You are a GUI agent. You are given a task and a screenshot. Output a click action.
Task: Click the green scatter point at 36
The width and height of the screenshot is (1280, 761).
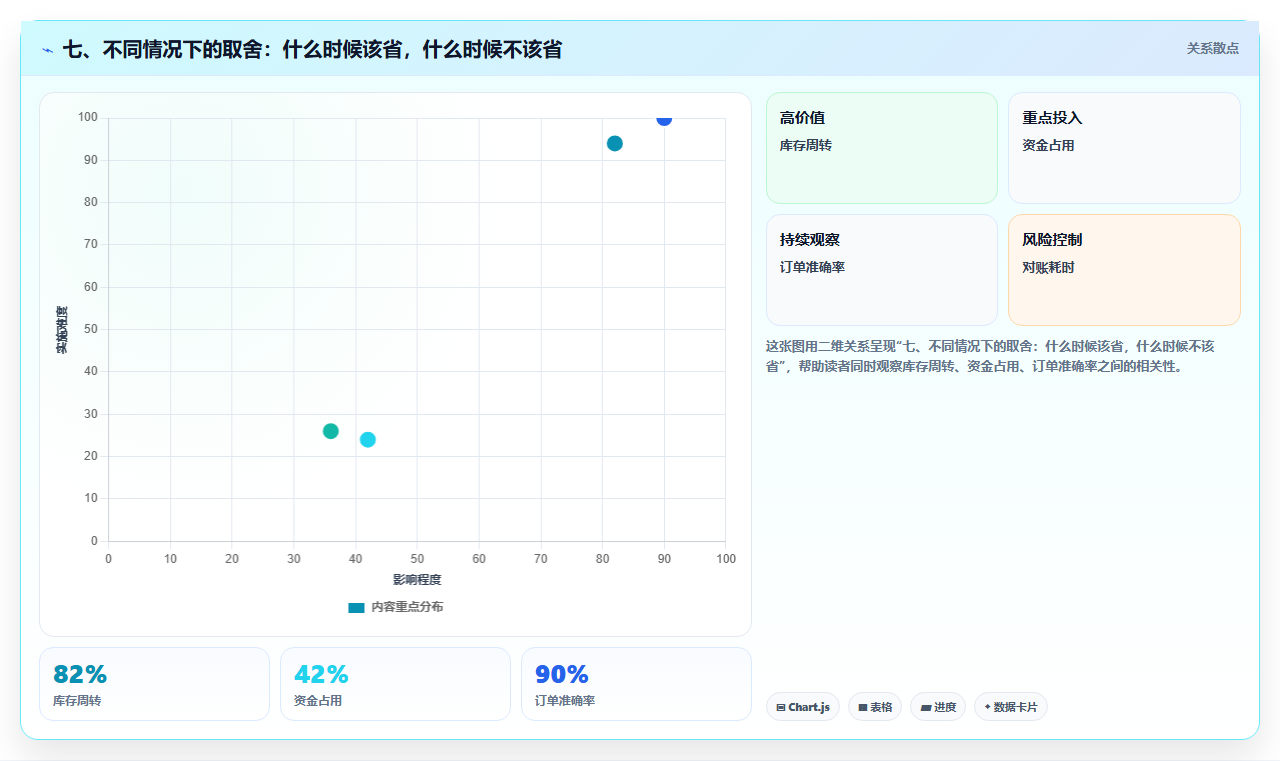pos(331,431)
